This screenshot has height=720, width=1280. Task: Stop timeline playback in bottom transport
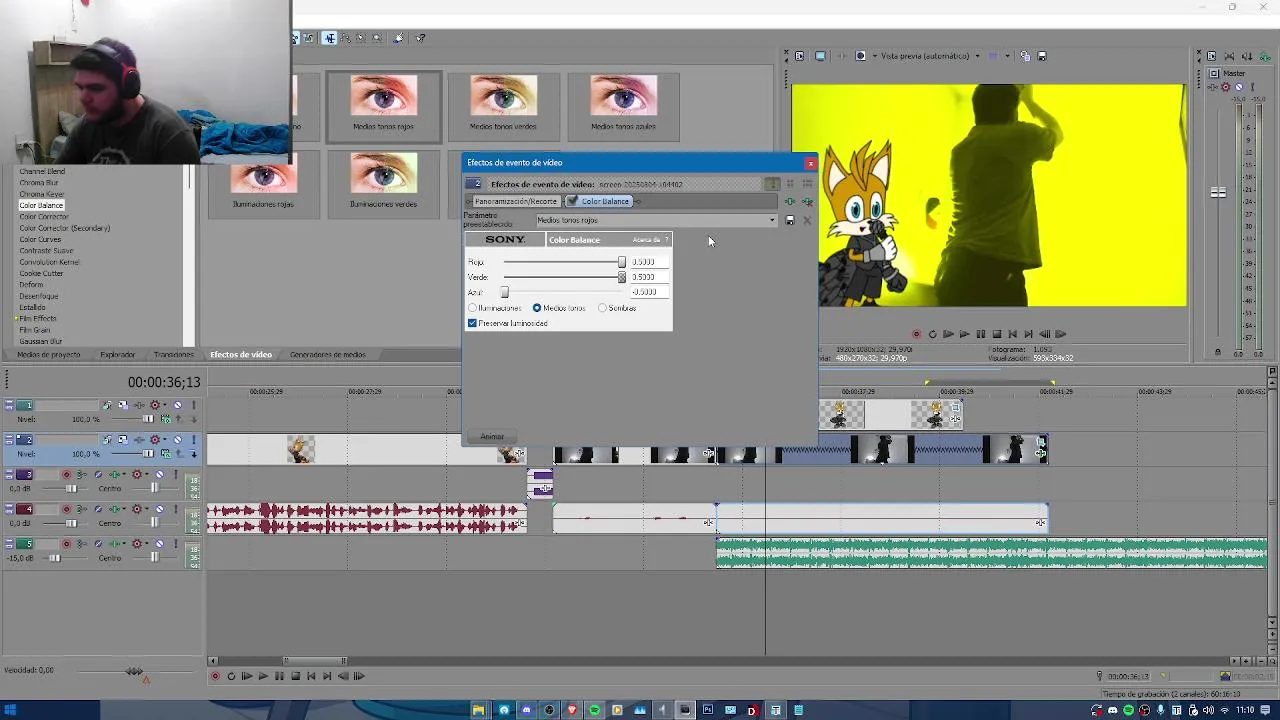[x=296, y=676]
